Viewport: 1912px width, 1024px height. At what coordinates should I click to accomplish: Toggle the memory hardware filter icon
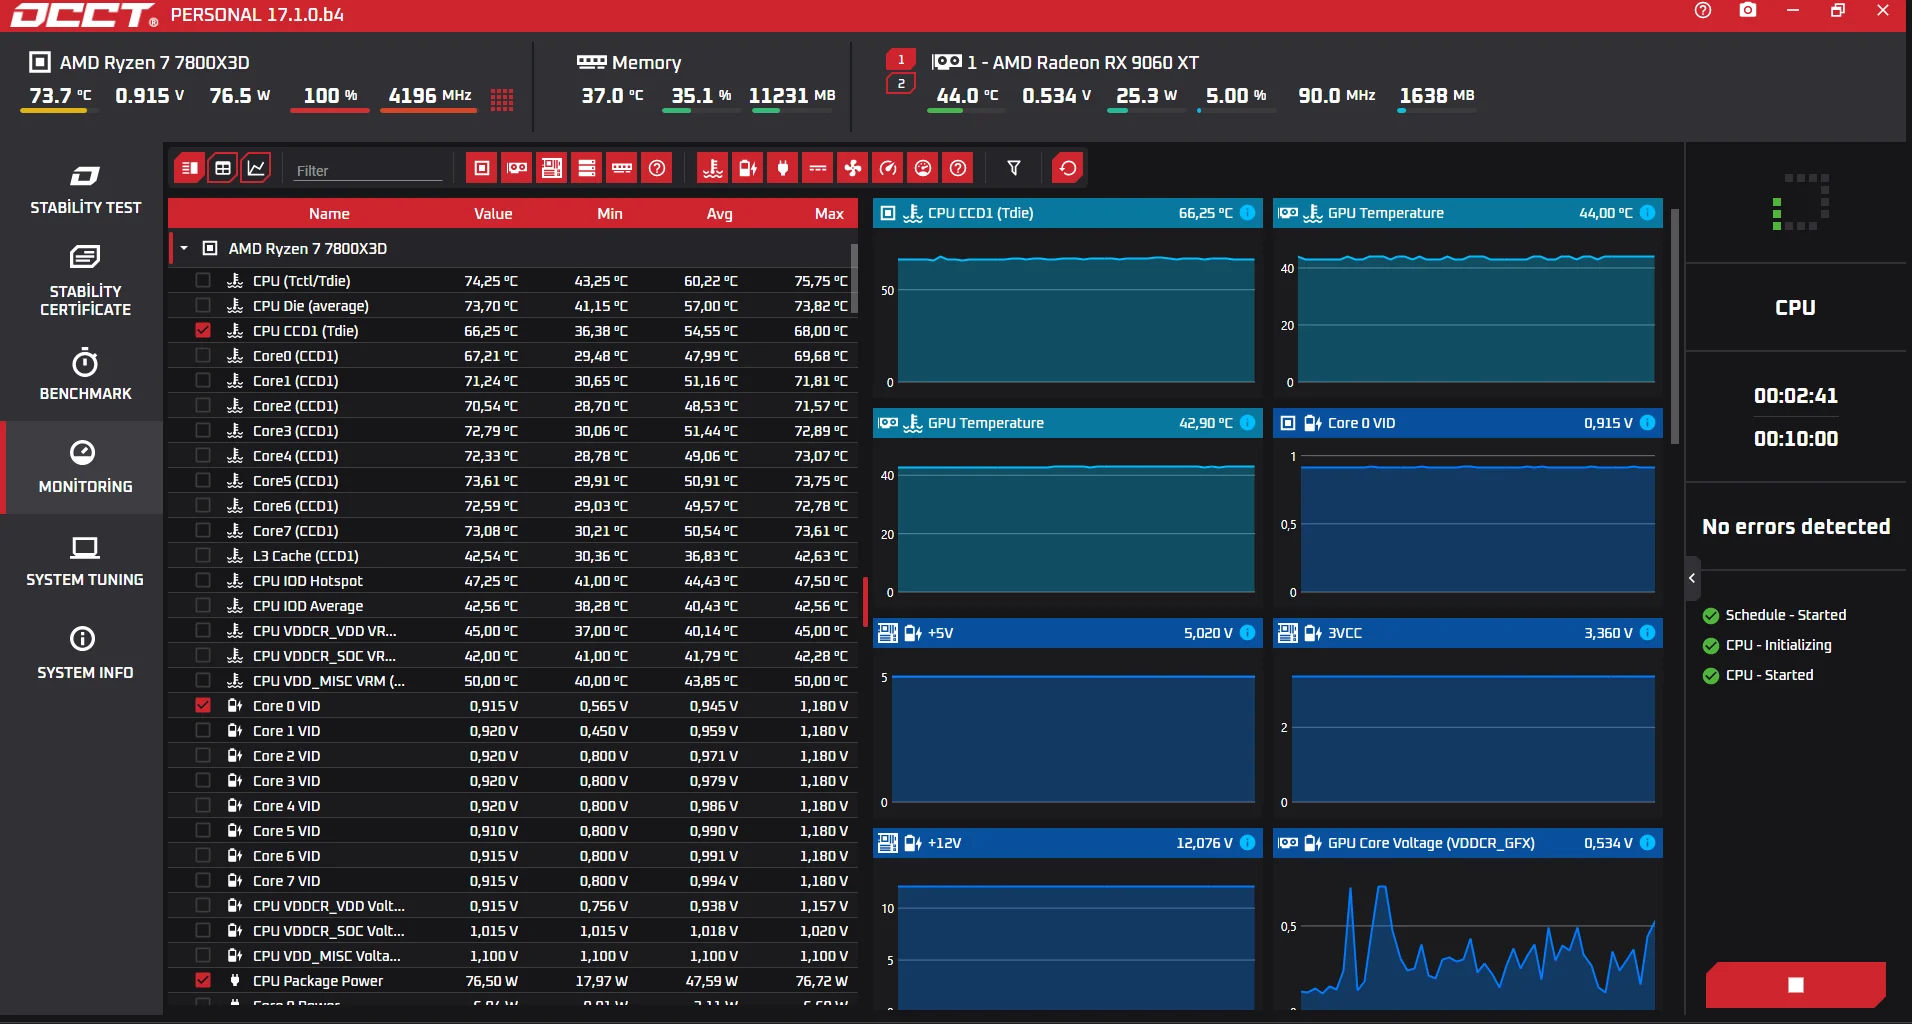point(622,168)
